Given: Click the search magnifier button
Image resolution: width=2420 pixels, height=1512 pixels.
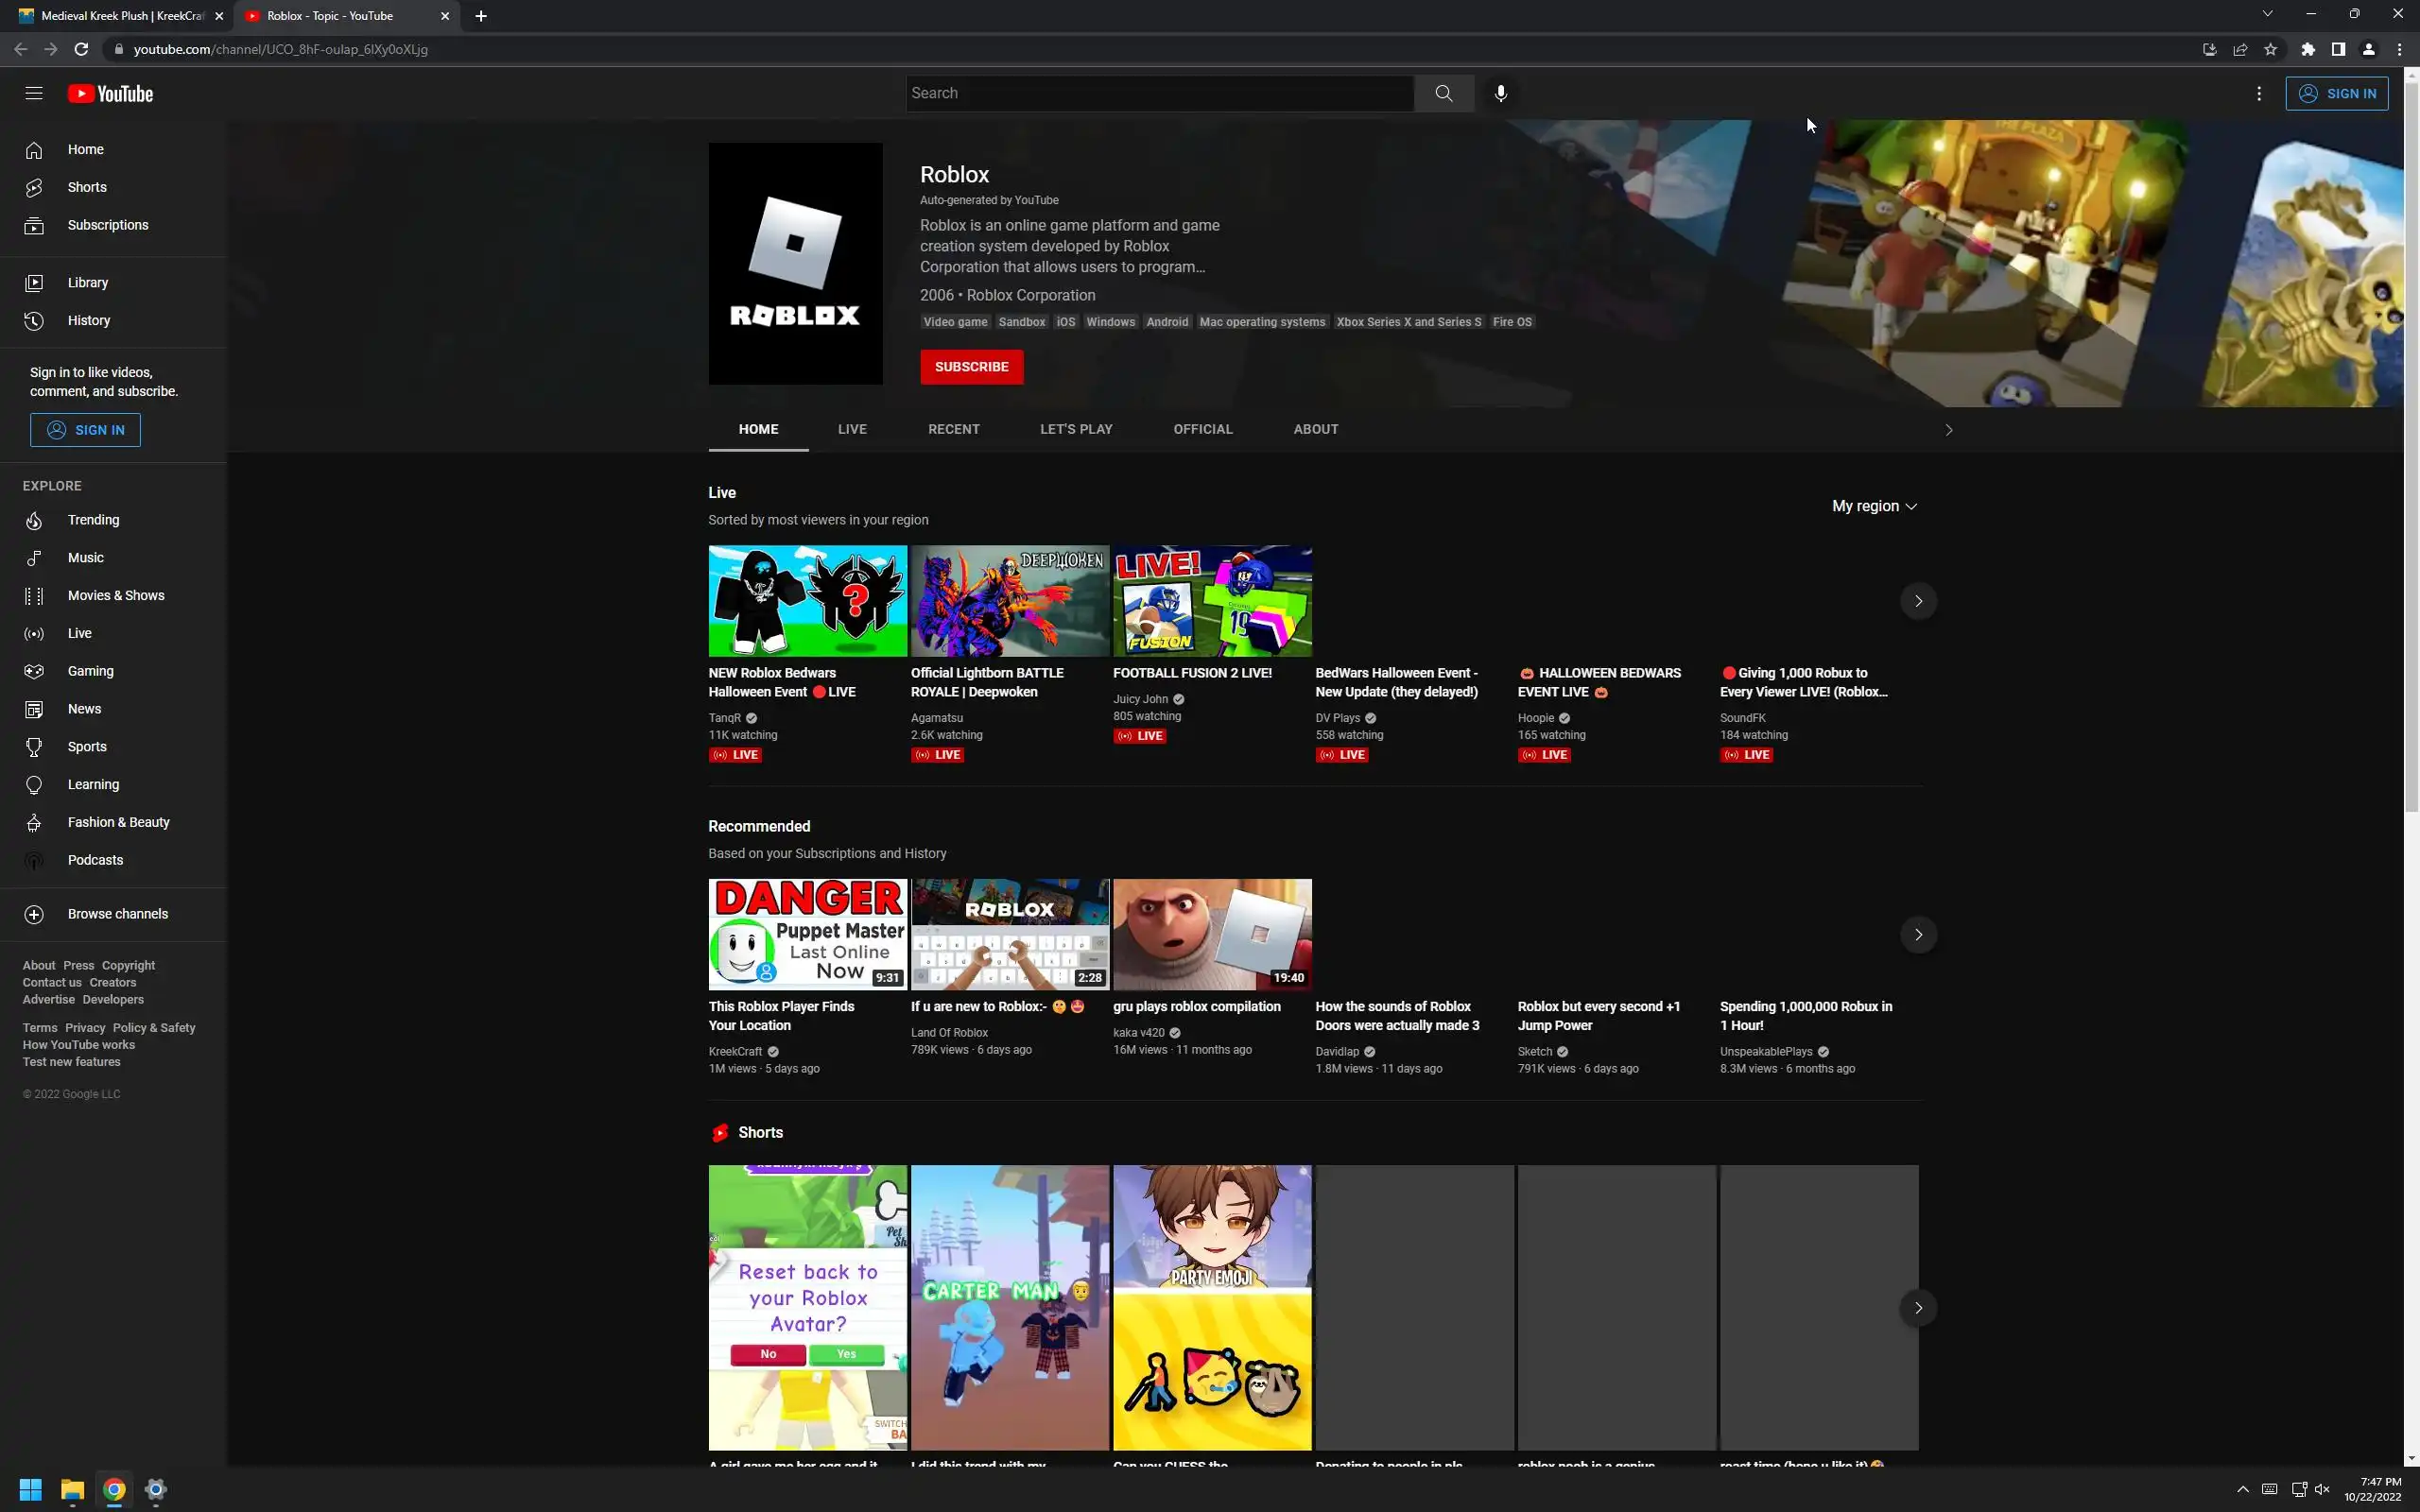Looking at the screenshot, I should click(1443, 93).
